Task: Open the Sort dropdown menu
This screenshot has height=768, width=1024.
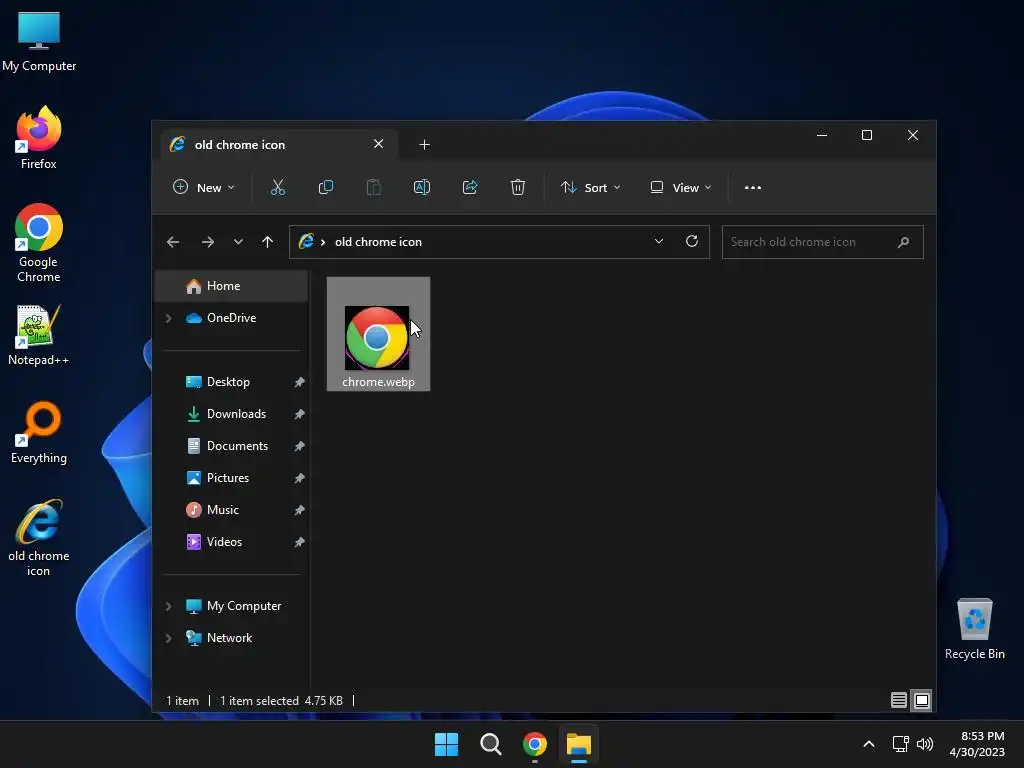Action: tap(590, 187)
